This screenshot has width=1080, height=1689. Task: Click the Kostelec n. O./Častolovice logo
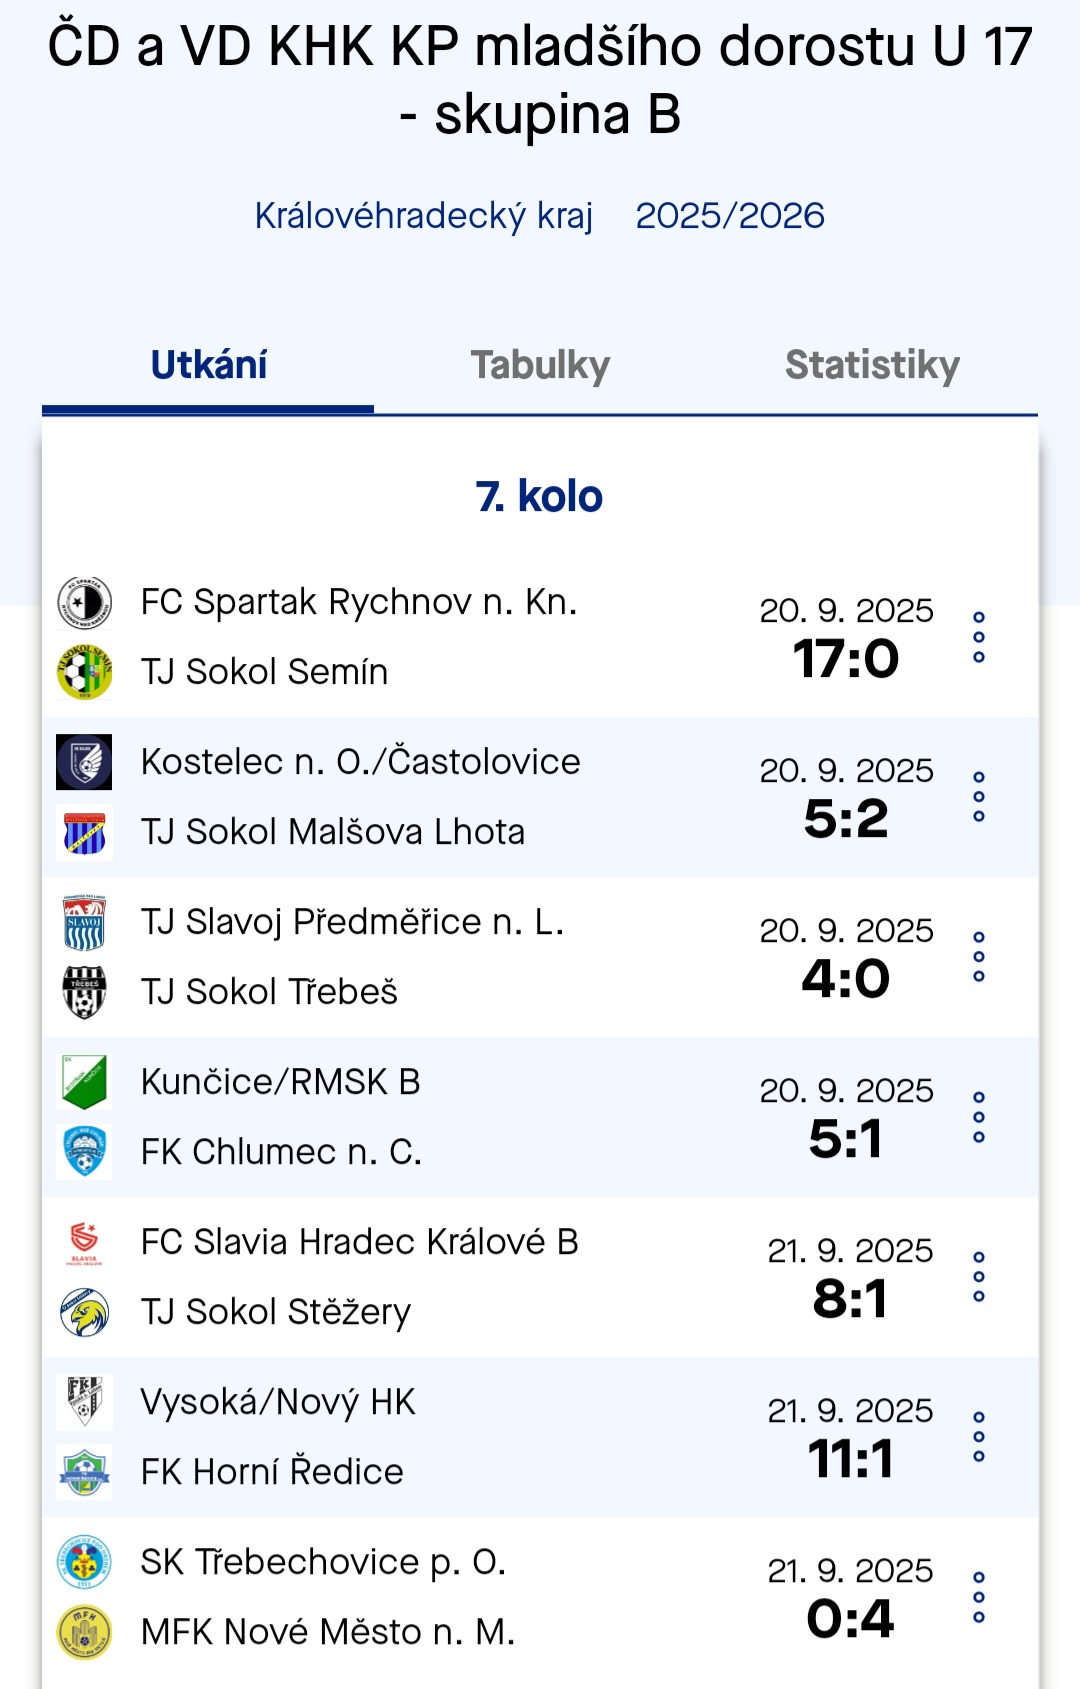click(x=84, y=762)
